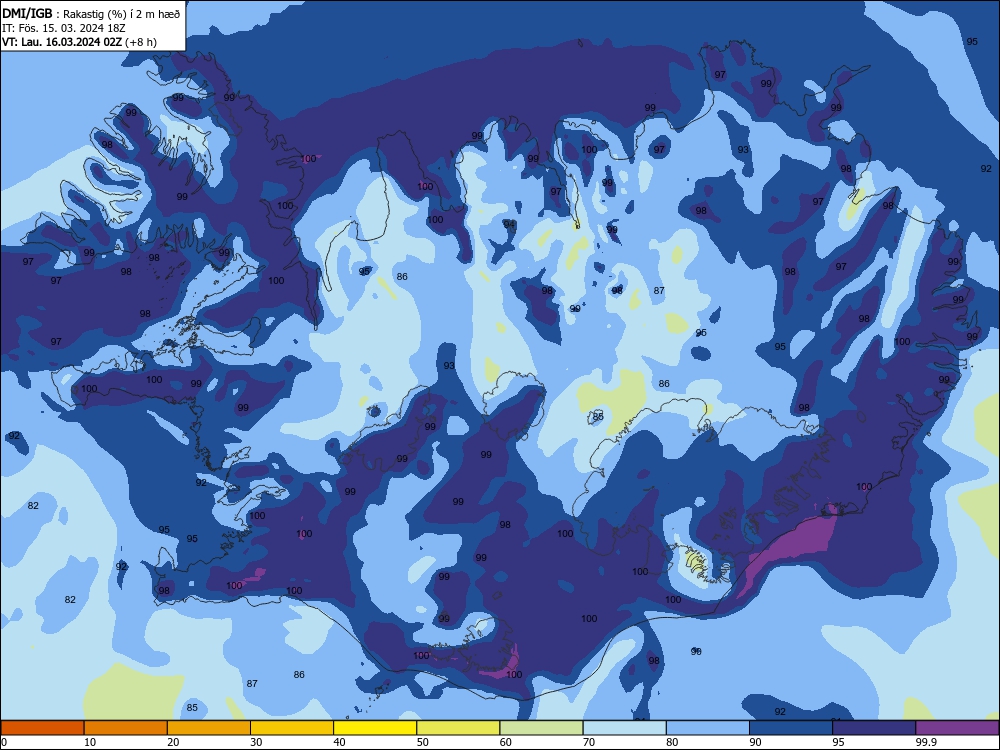
Task: Click the '10' tick label under the color scale
Action: point(90,742)
